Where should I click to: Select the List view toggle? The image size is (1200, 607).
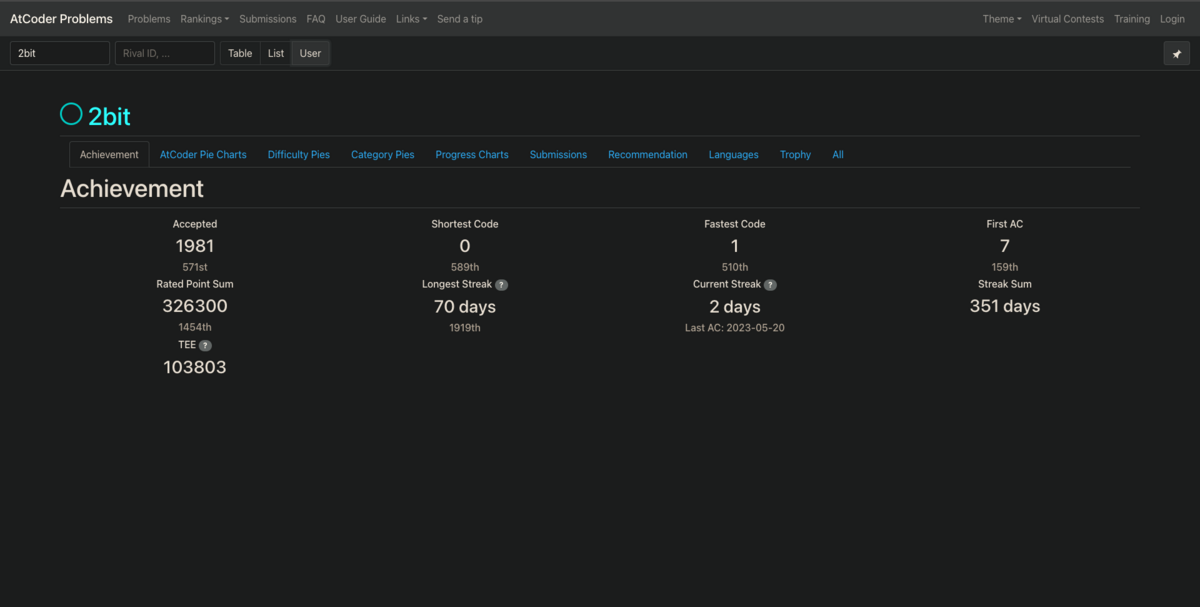tap(276, 54)
